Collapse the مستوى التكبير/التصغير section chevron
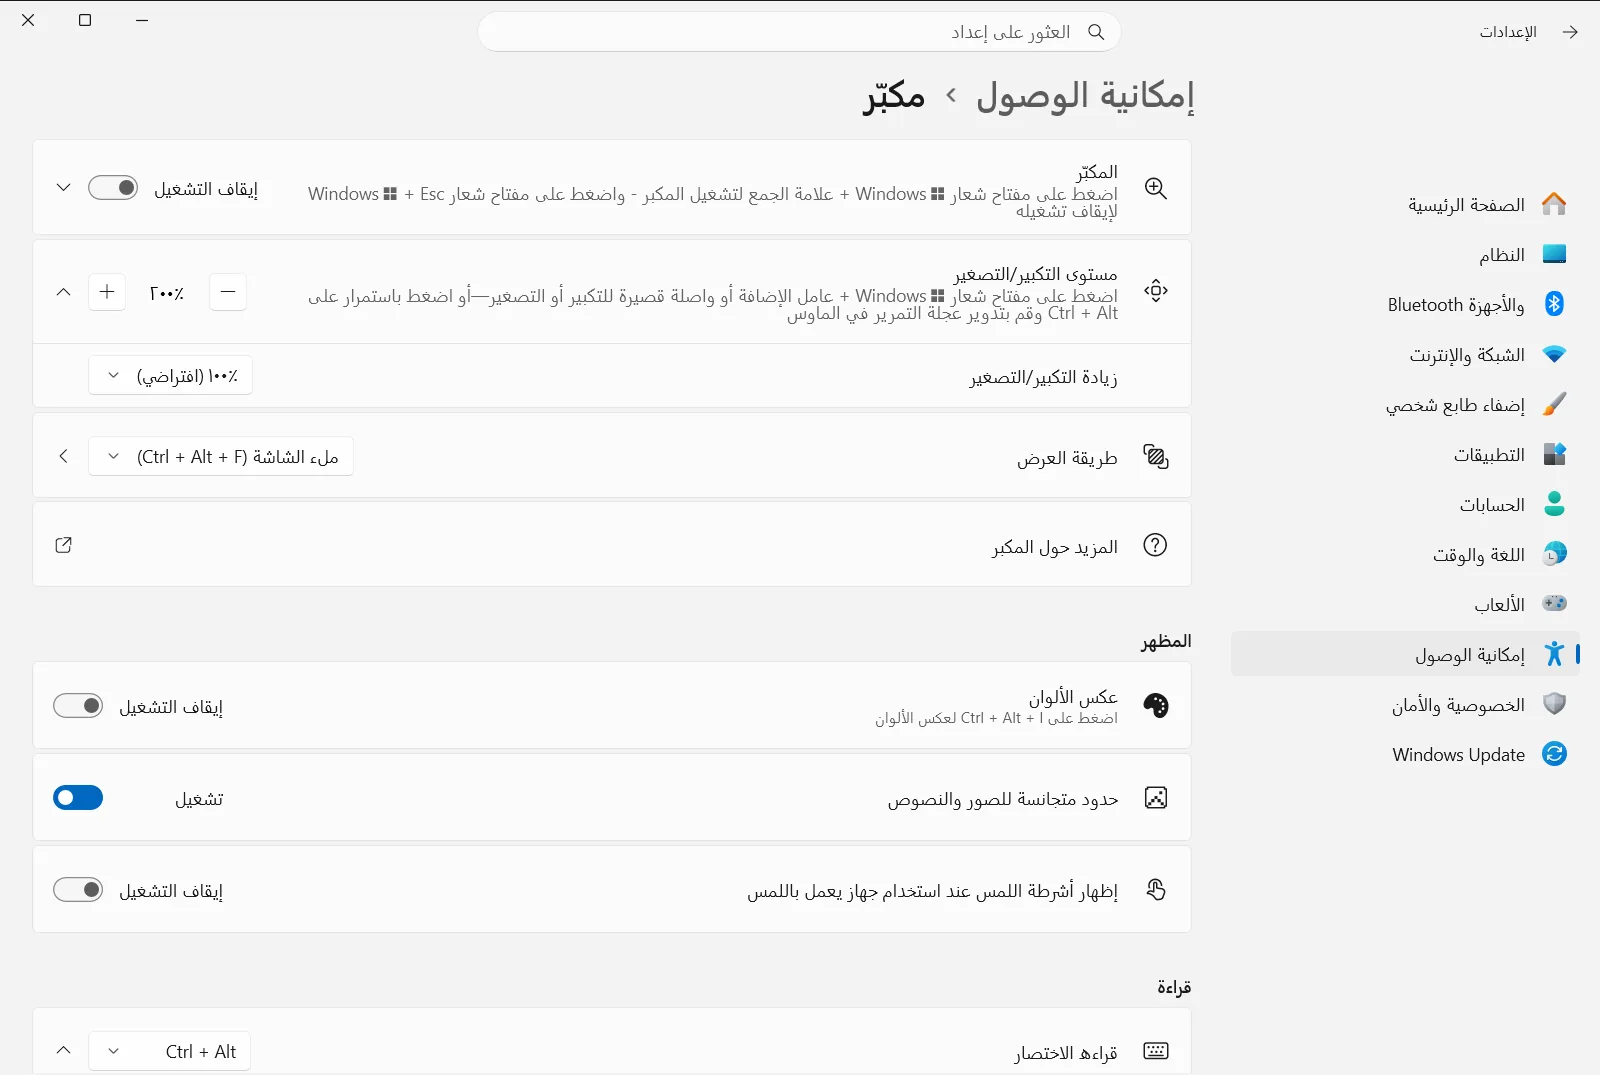 click(x=63, y=292)
